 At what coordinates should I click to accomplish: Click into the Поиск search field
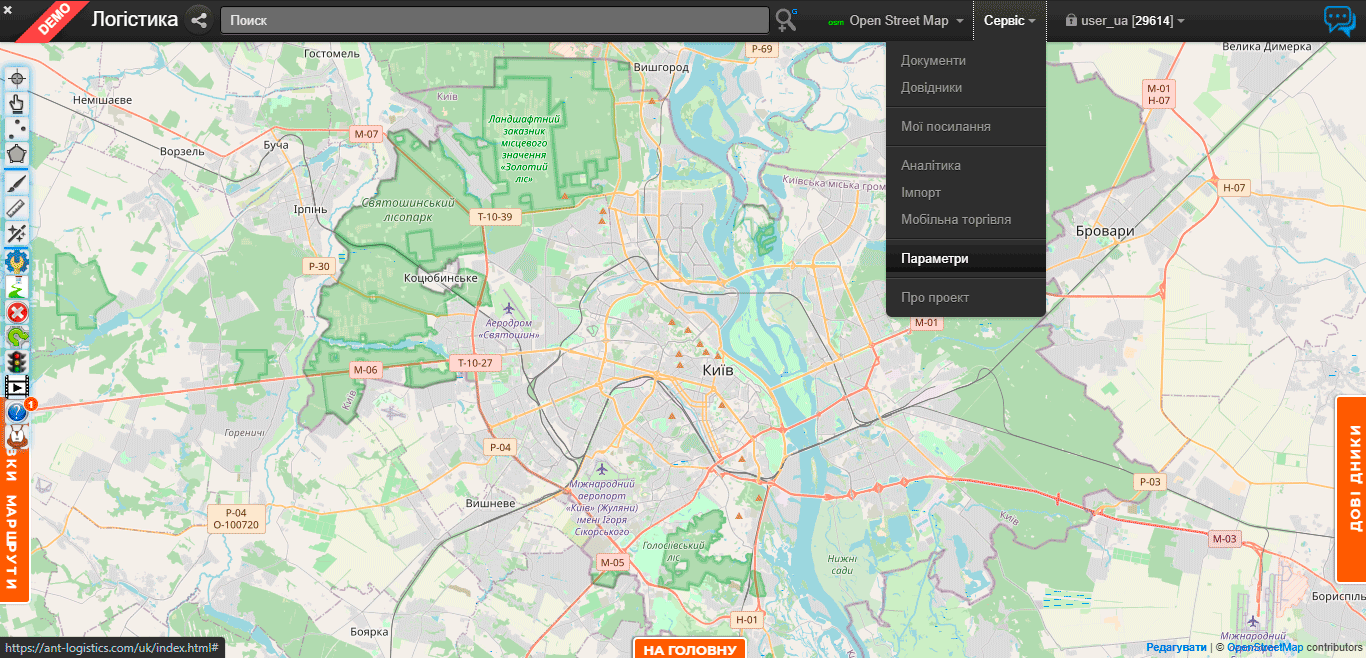(494, 21)
